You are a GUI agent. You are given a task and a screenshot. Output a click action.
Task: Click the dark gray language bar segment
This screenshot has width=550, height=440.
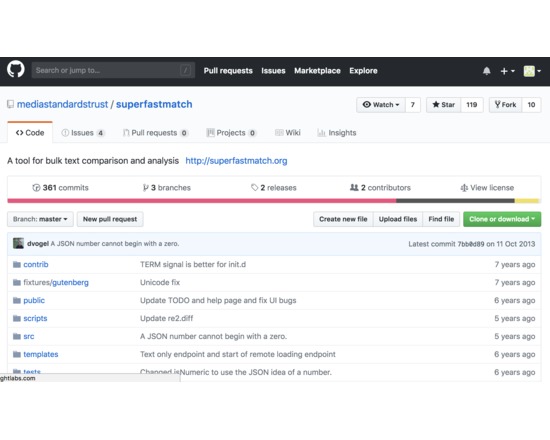coord(455,201)
